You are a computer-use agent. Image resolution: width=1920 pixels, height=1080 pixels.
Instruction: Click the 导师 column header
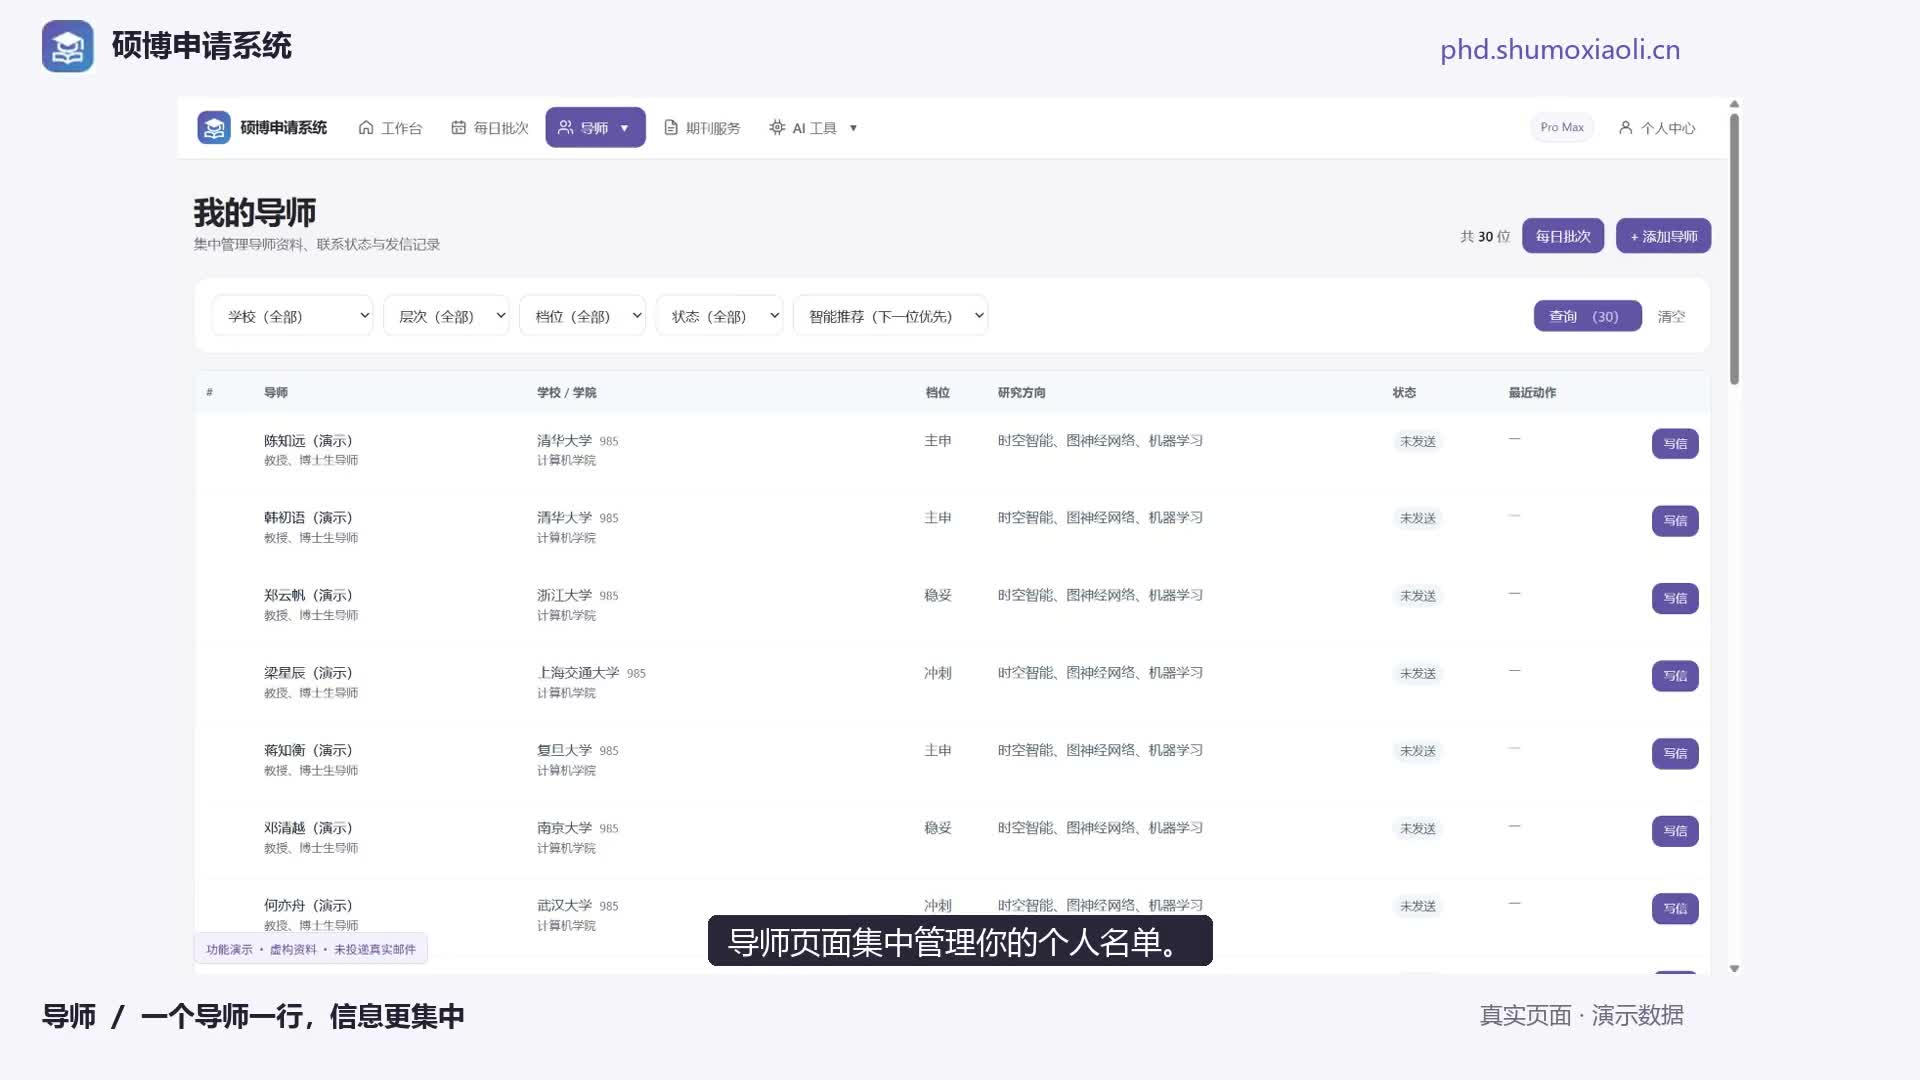tap(276, 392)
